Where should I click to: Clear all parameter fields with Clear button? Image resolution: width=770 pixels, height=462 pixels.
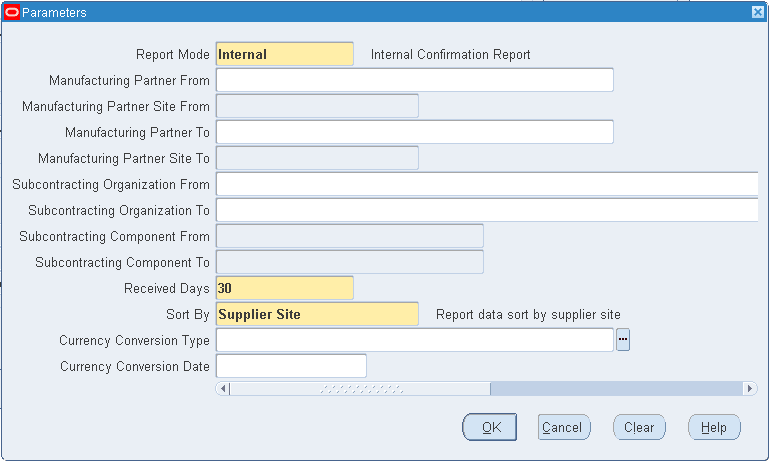coord(639,427)
